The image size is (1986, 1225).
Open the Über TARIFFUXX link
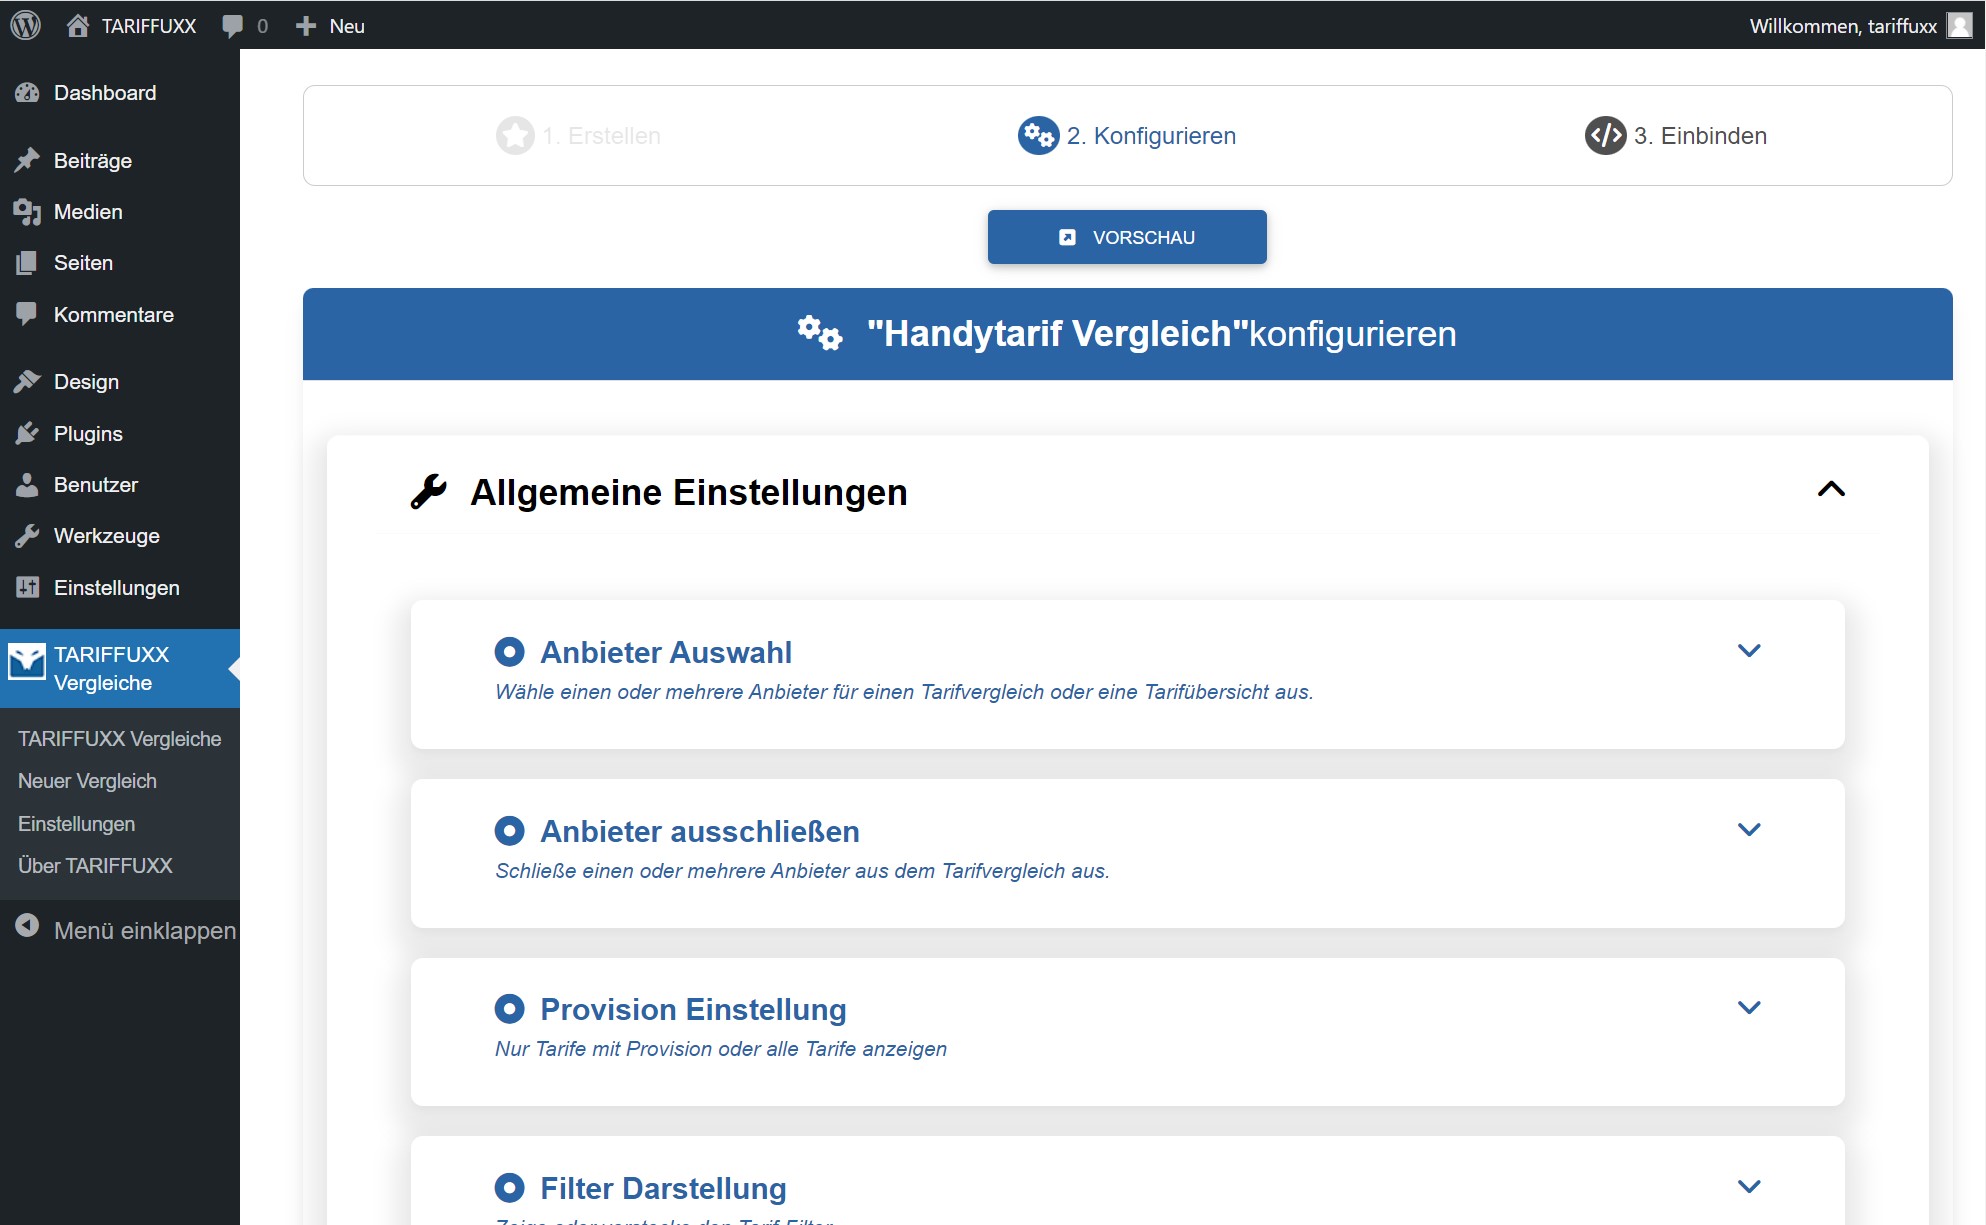(95, 866)
